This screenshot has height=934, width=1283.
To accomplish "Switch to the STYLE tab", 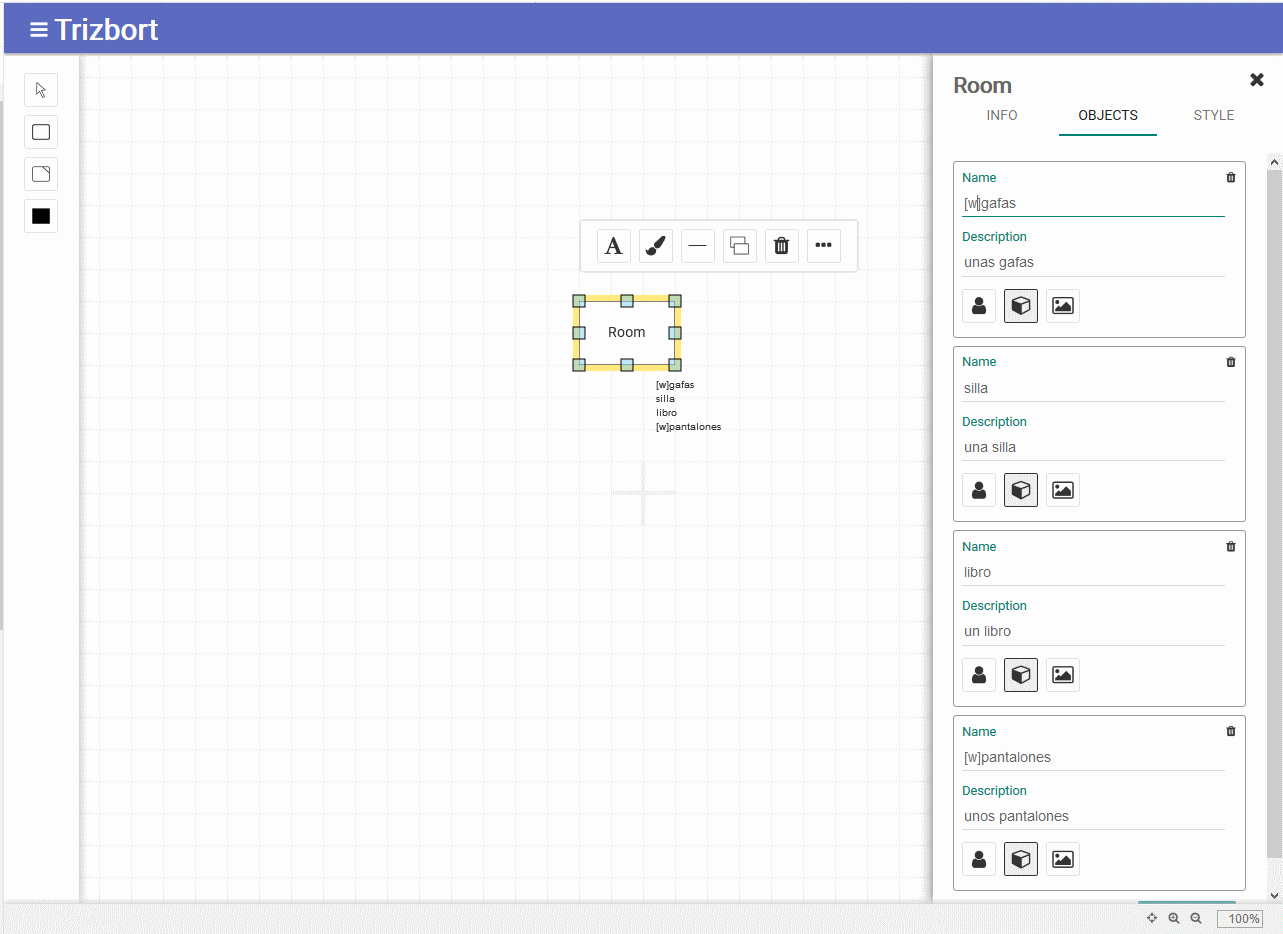I will [1213, 115].
